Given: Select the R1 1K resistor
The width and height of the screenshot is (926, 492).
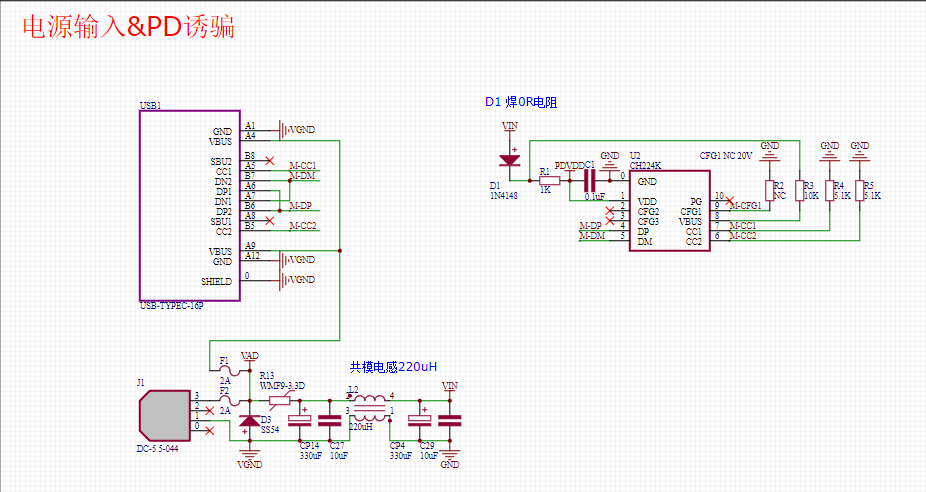Looking at the screenshot, I should point(549,181).
